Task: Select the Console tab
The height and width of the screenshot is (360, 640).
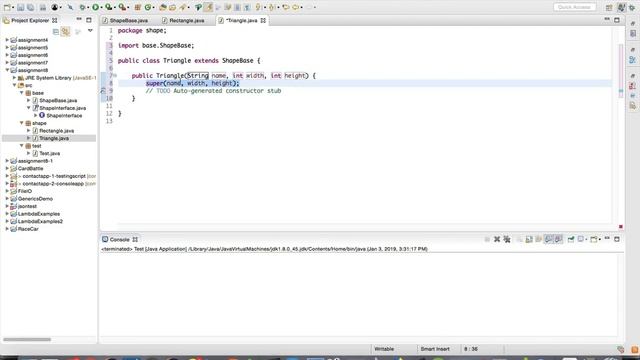Action: pyautogui.click(x=120, y=240)
